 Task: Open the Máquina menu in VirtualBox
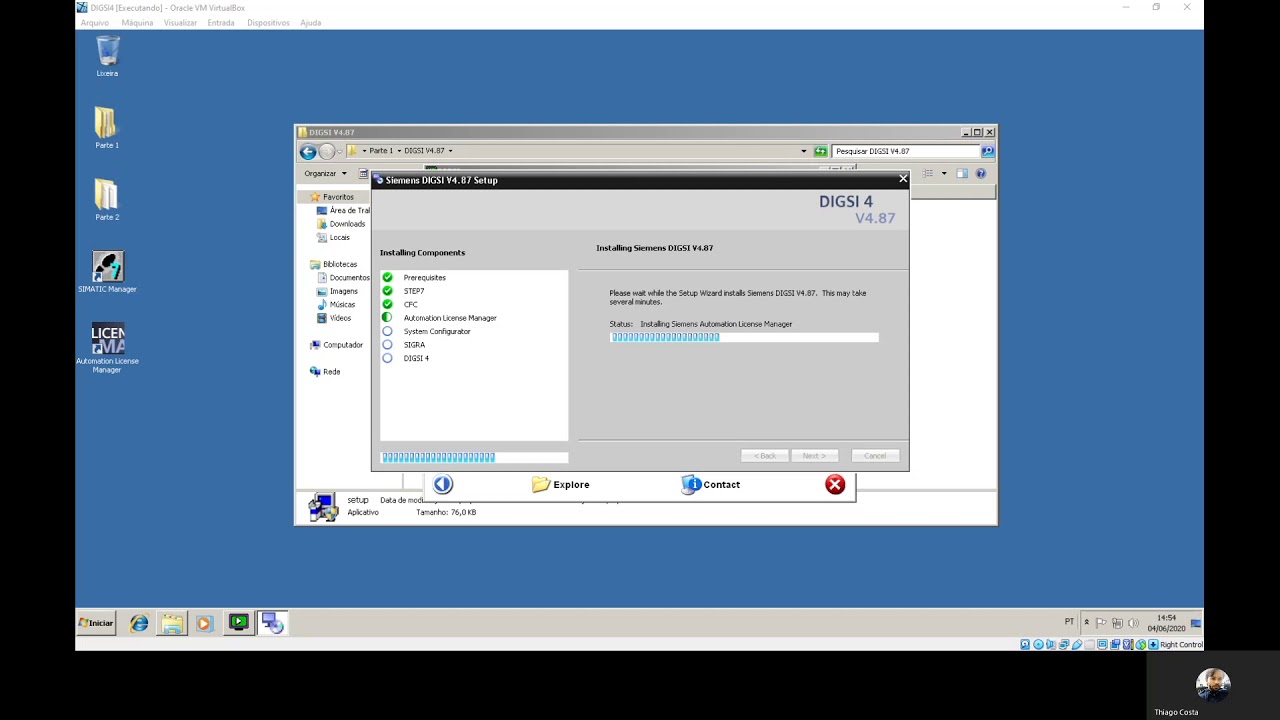137,23
